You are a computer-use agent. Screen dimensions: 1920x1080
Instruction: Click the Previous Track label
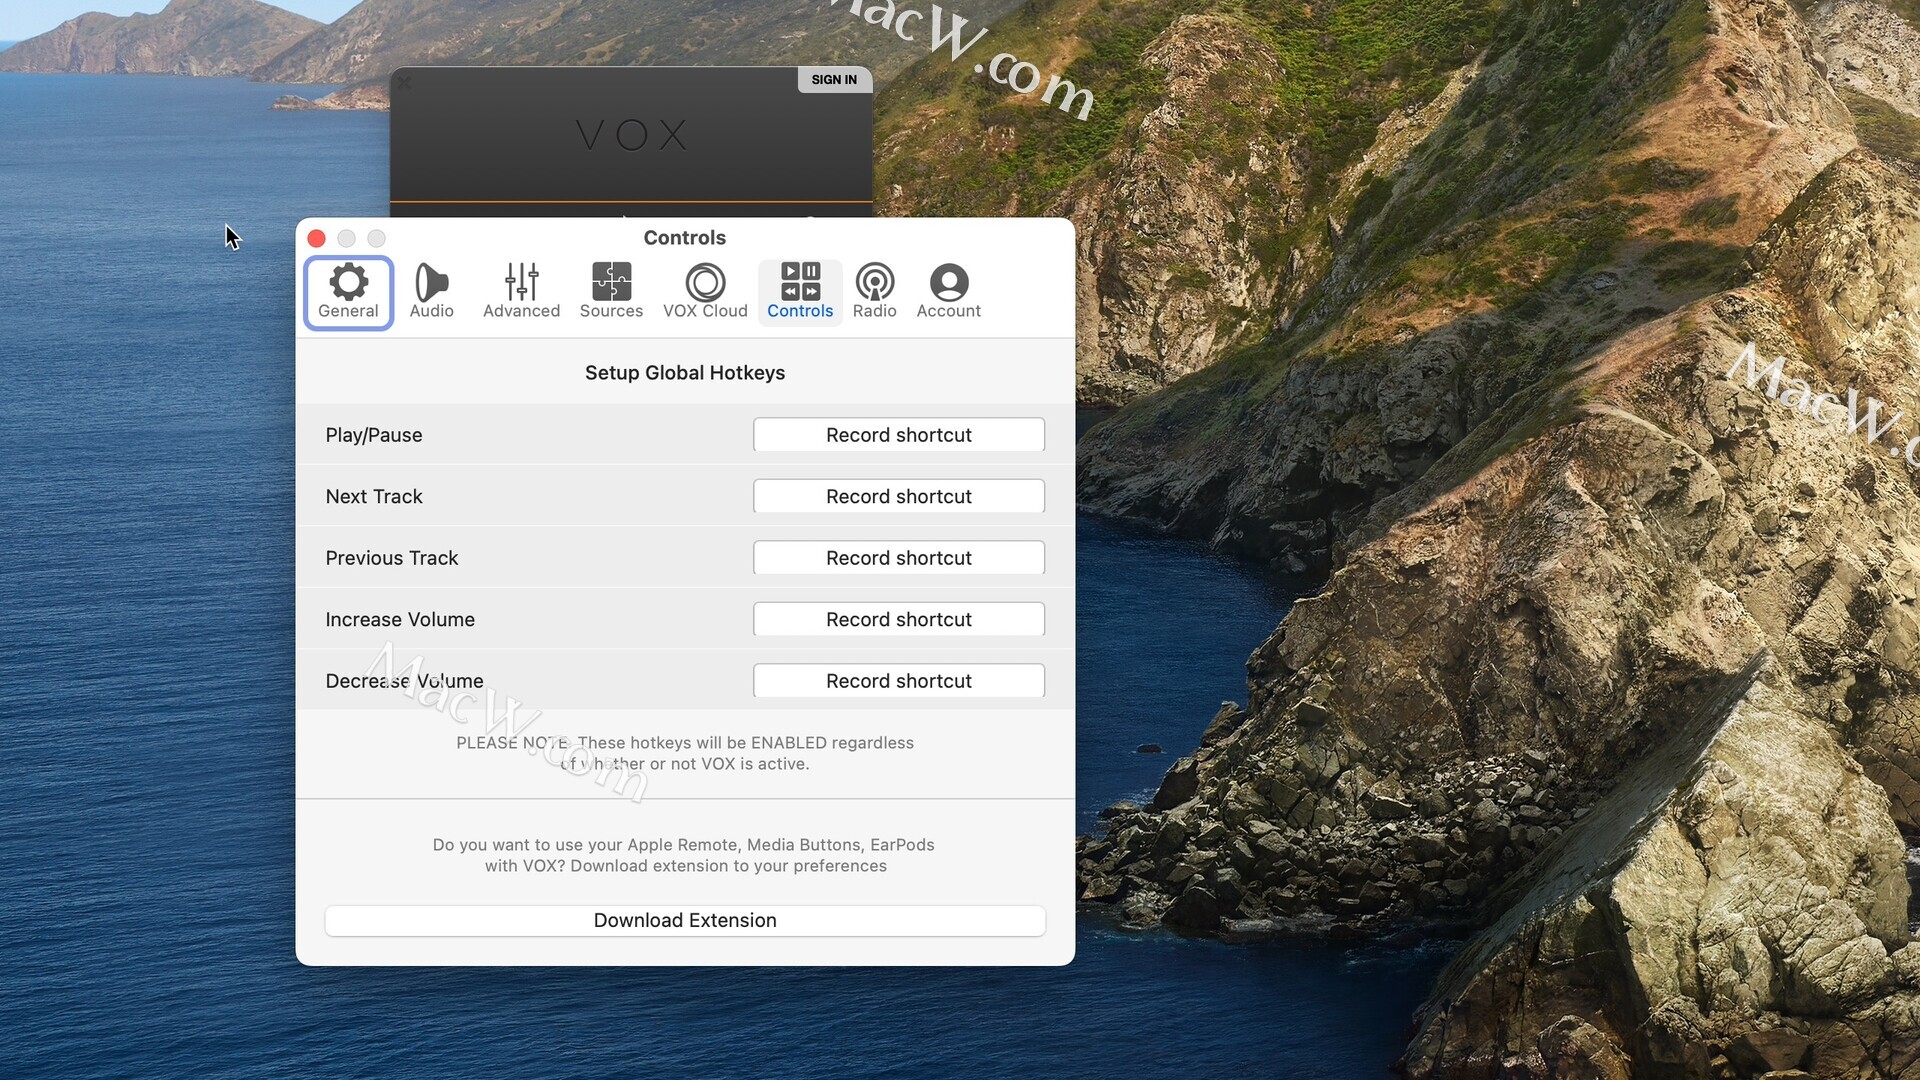[x=392, y=558]
